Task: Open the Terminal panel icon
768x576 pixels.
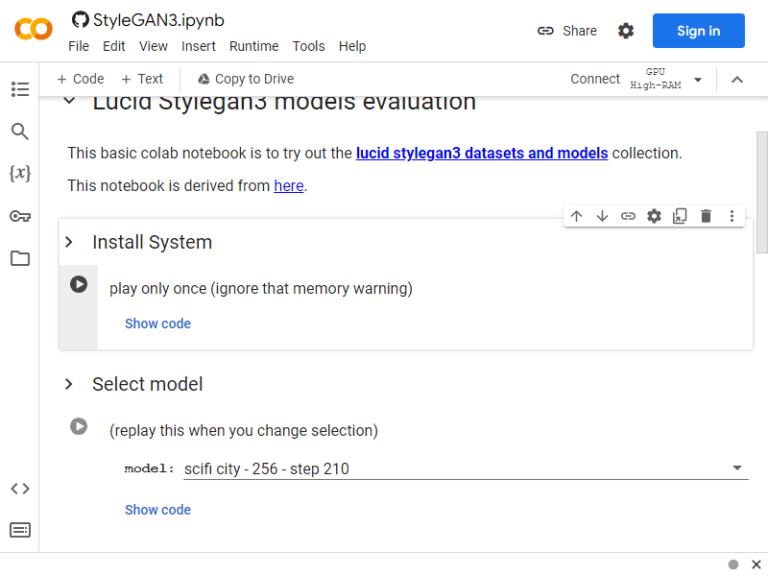Action: coord(20,530)
